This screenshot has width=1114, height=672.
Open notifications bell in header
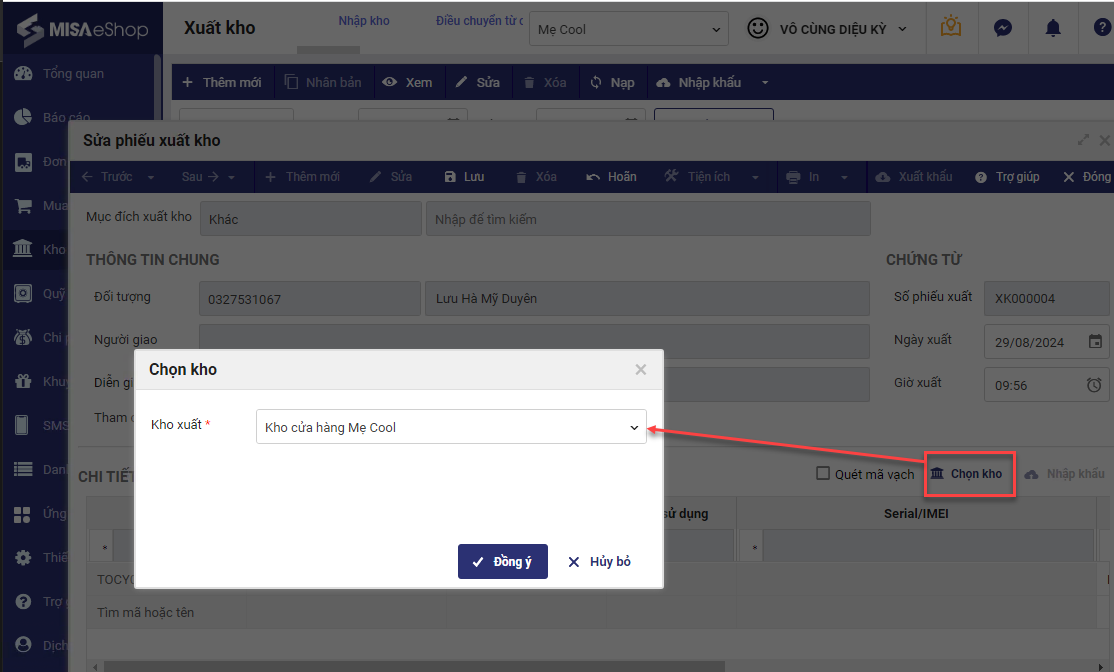tap(1053, 28)
